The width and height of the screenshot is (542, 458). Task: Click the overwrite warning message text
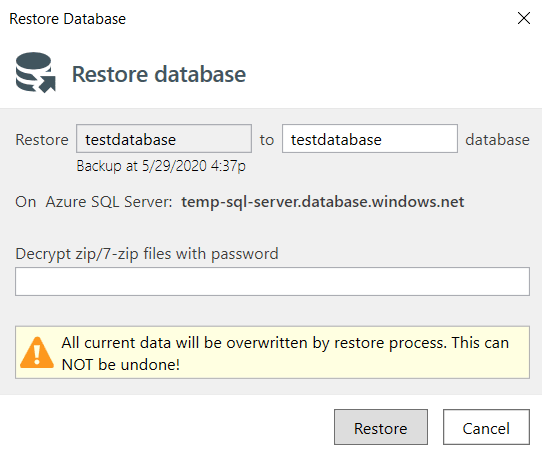point(285,353)
